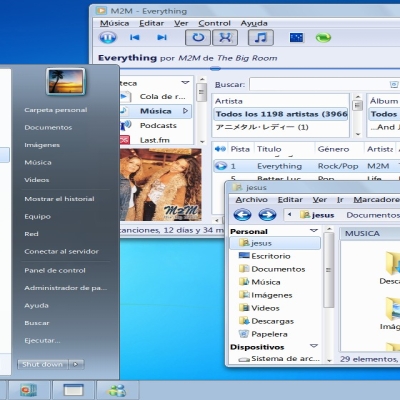Open Ir menu in file manager
Viewport: 400px width, 400px height.
click(x=340, y=200)
